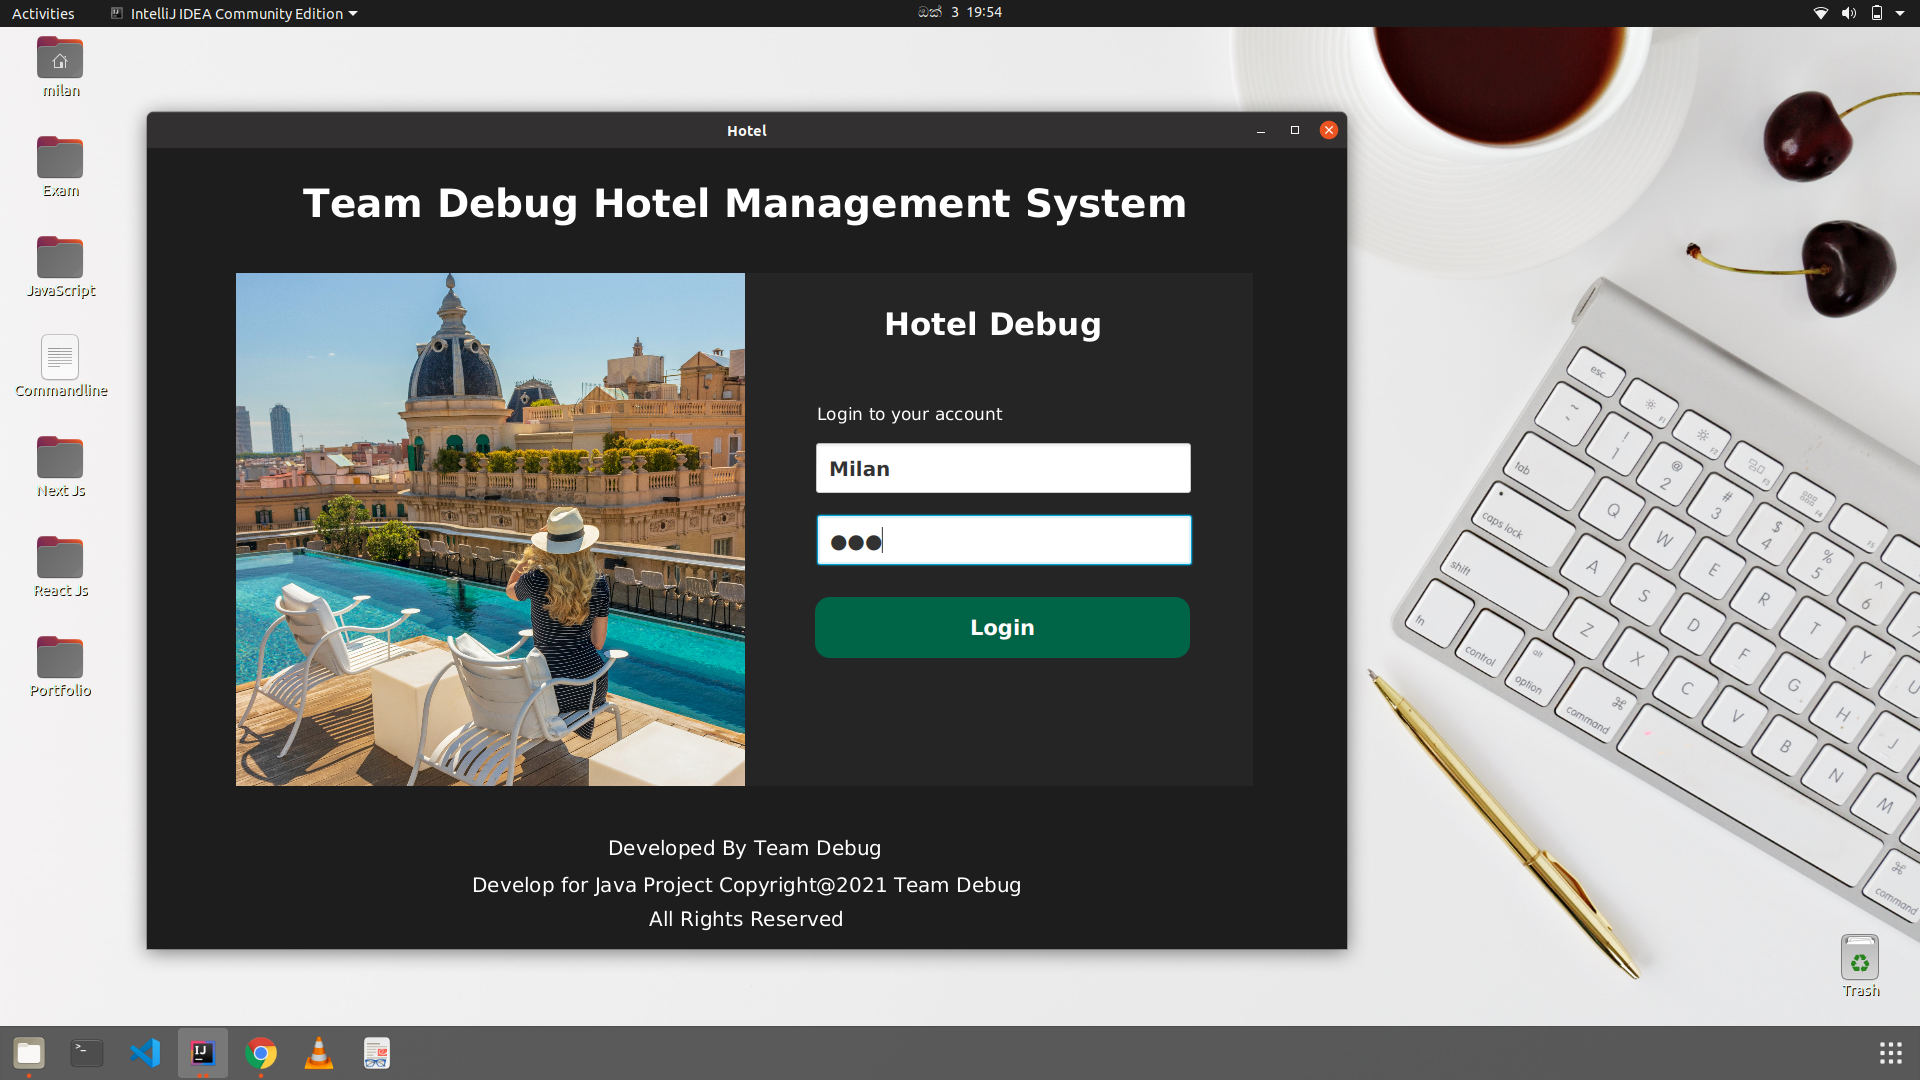Open the Files manager from the dock
This screenshot has width=1920, height=1080.
click(28, 1052)
